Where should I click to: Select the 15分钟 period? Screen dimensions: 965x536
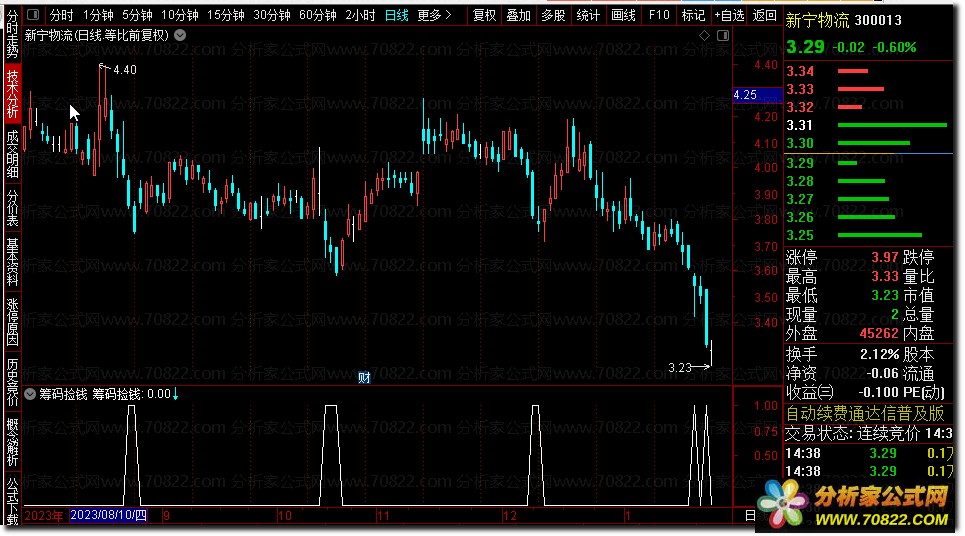coord(225,15)
